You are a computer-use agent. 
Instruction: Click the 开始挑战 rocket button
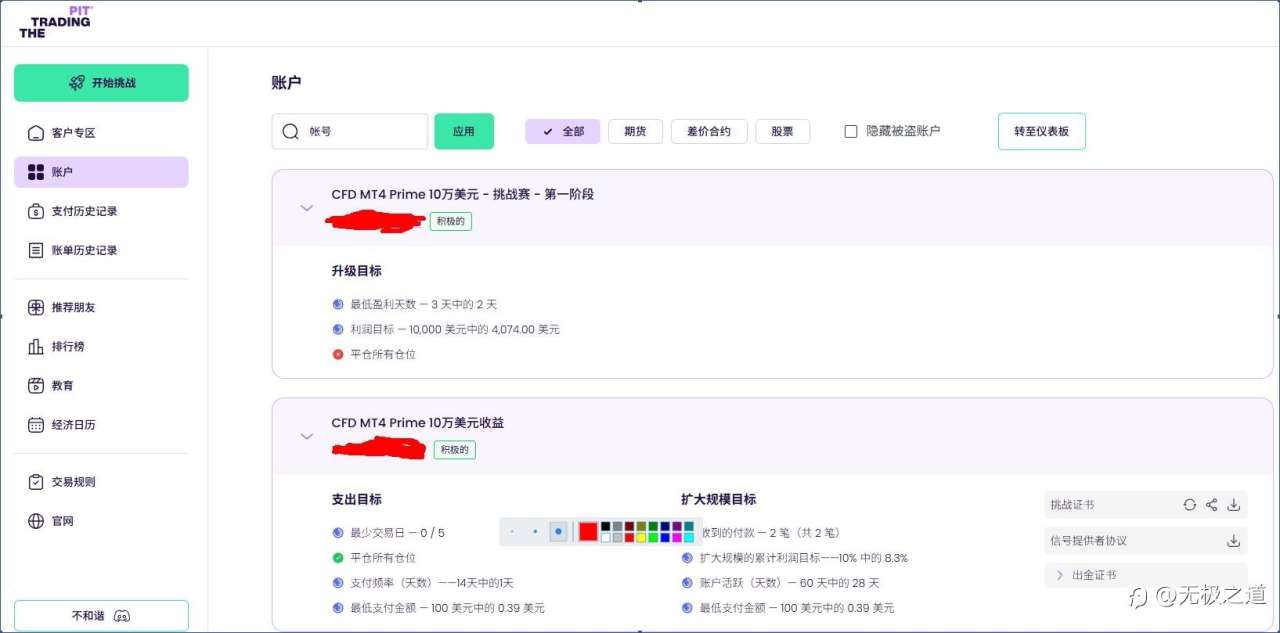(x=101, y=83)
